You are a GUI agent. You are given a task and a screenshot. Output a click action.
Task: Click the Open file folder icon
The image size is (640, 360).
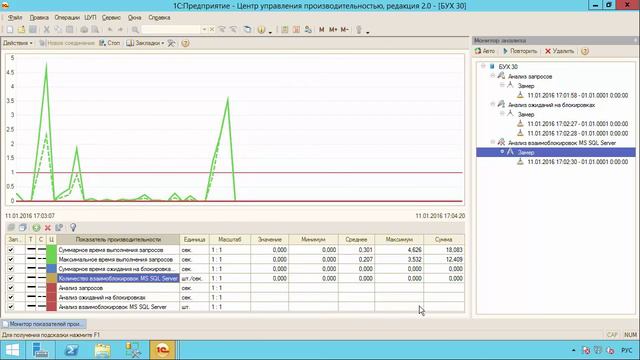(x=21, y=30)
